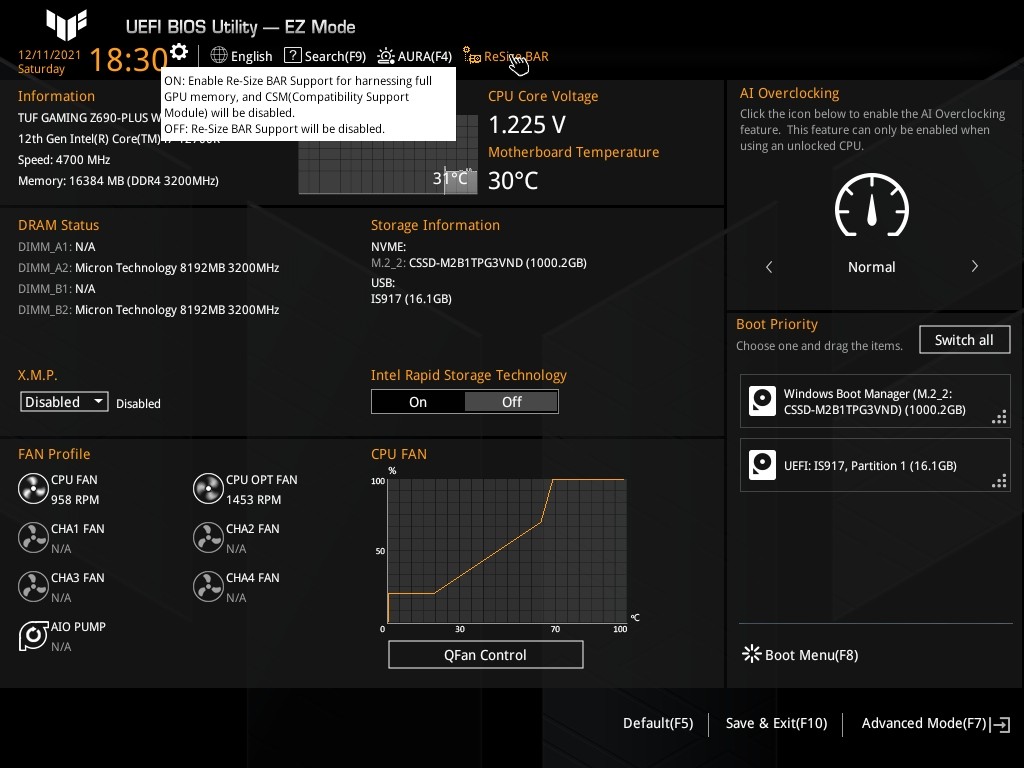Screen dimensions: 1024x768
Task: Go to the previous AI Overclocking mode arrow
Action: click(x=769, y=266)
